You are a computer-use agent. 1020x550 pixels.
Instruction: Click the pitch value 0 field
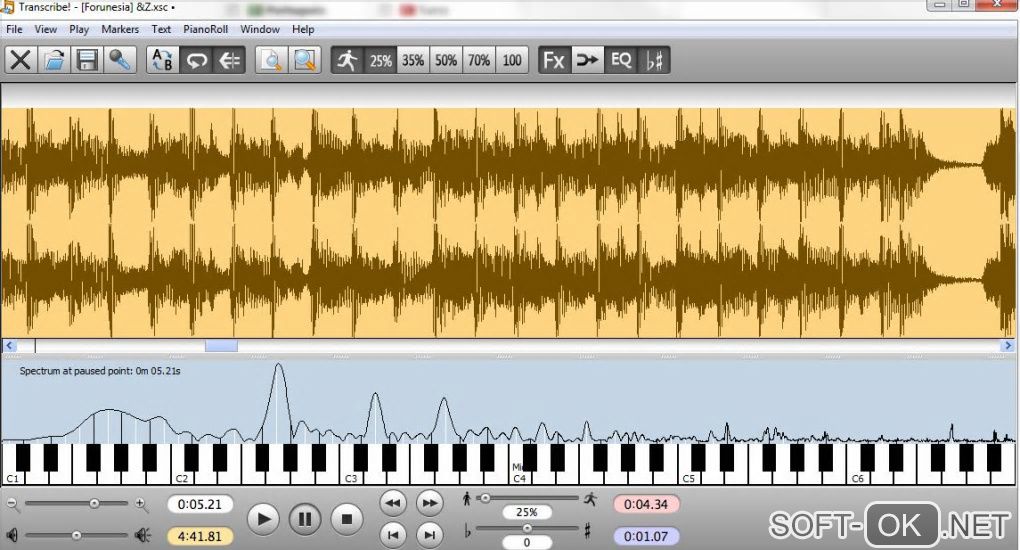click(527, 542)
